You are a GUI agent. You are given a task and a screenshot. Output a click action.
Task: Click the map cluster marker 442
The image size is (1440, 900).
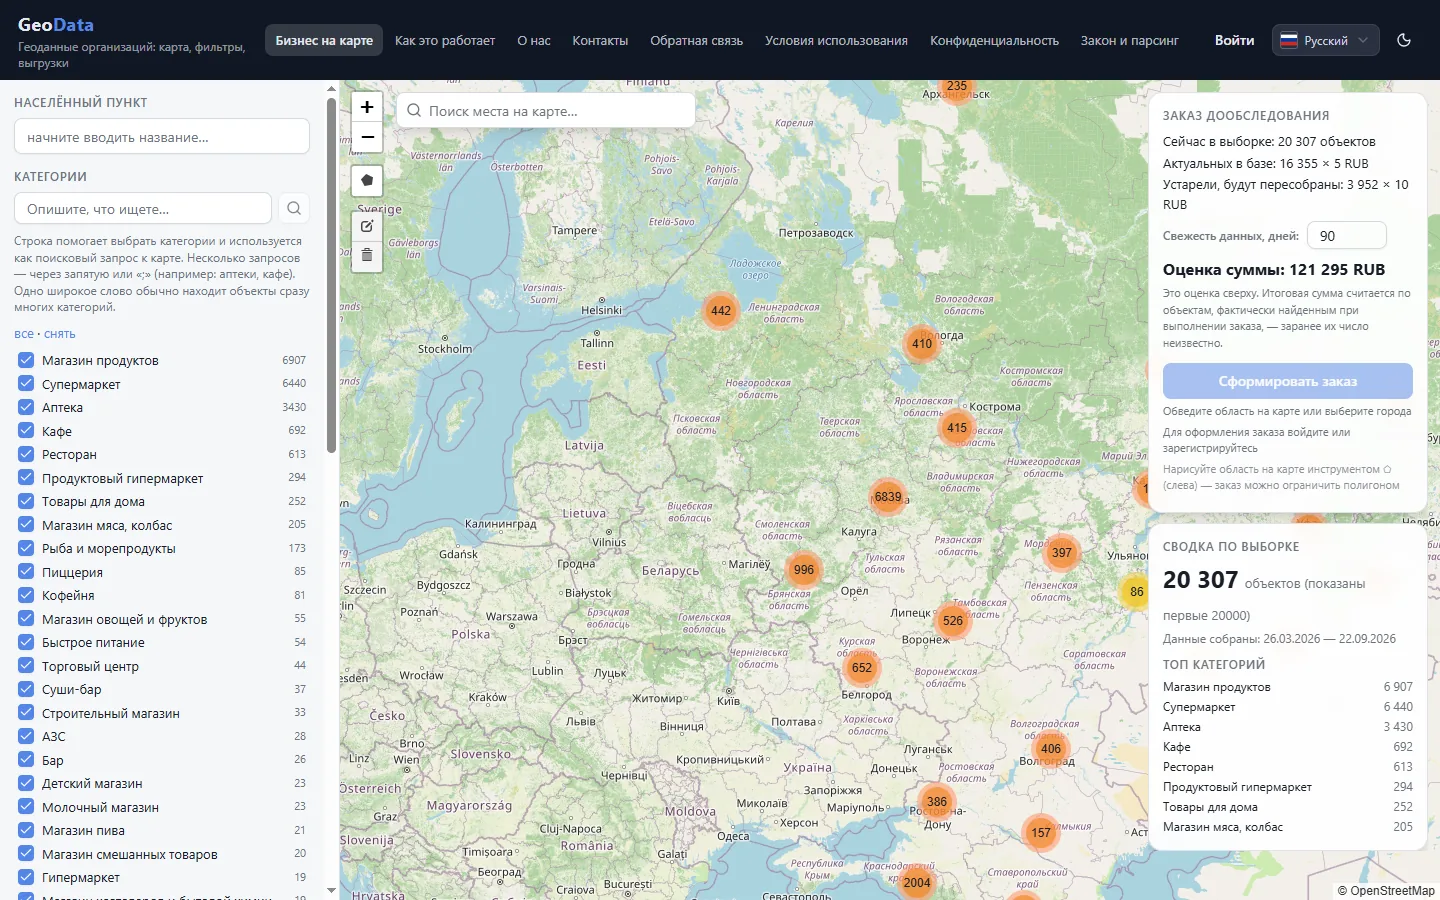coord(721,311)
